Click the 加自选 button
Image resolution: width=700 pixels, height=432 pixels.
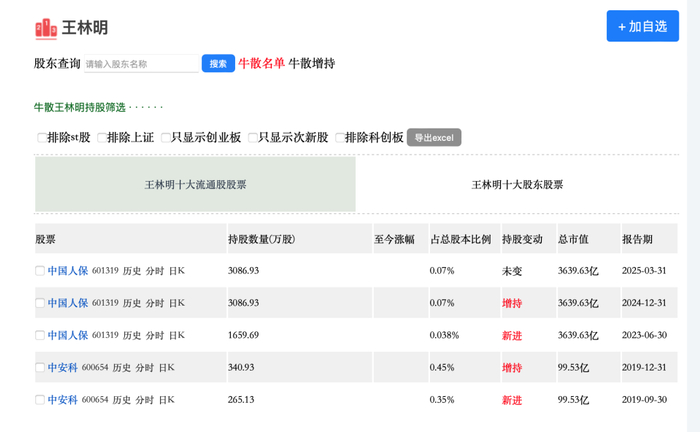click(x=642, y=26)
